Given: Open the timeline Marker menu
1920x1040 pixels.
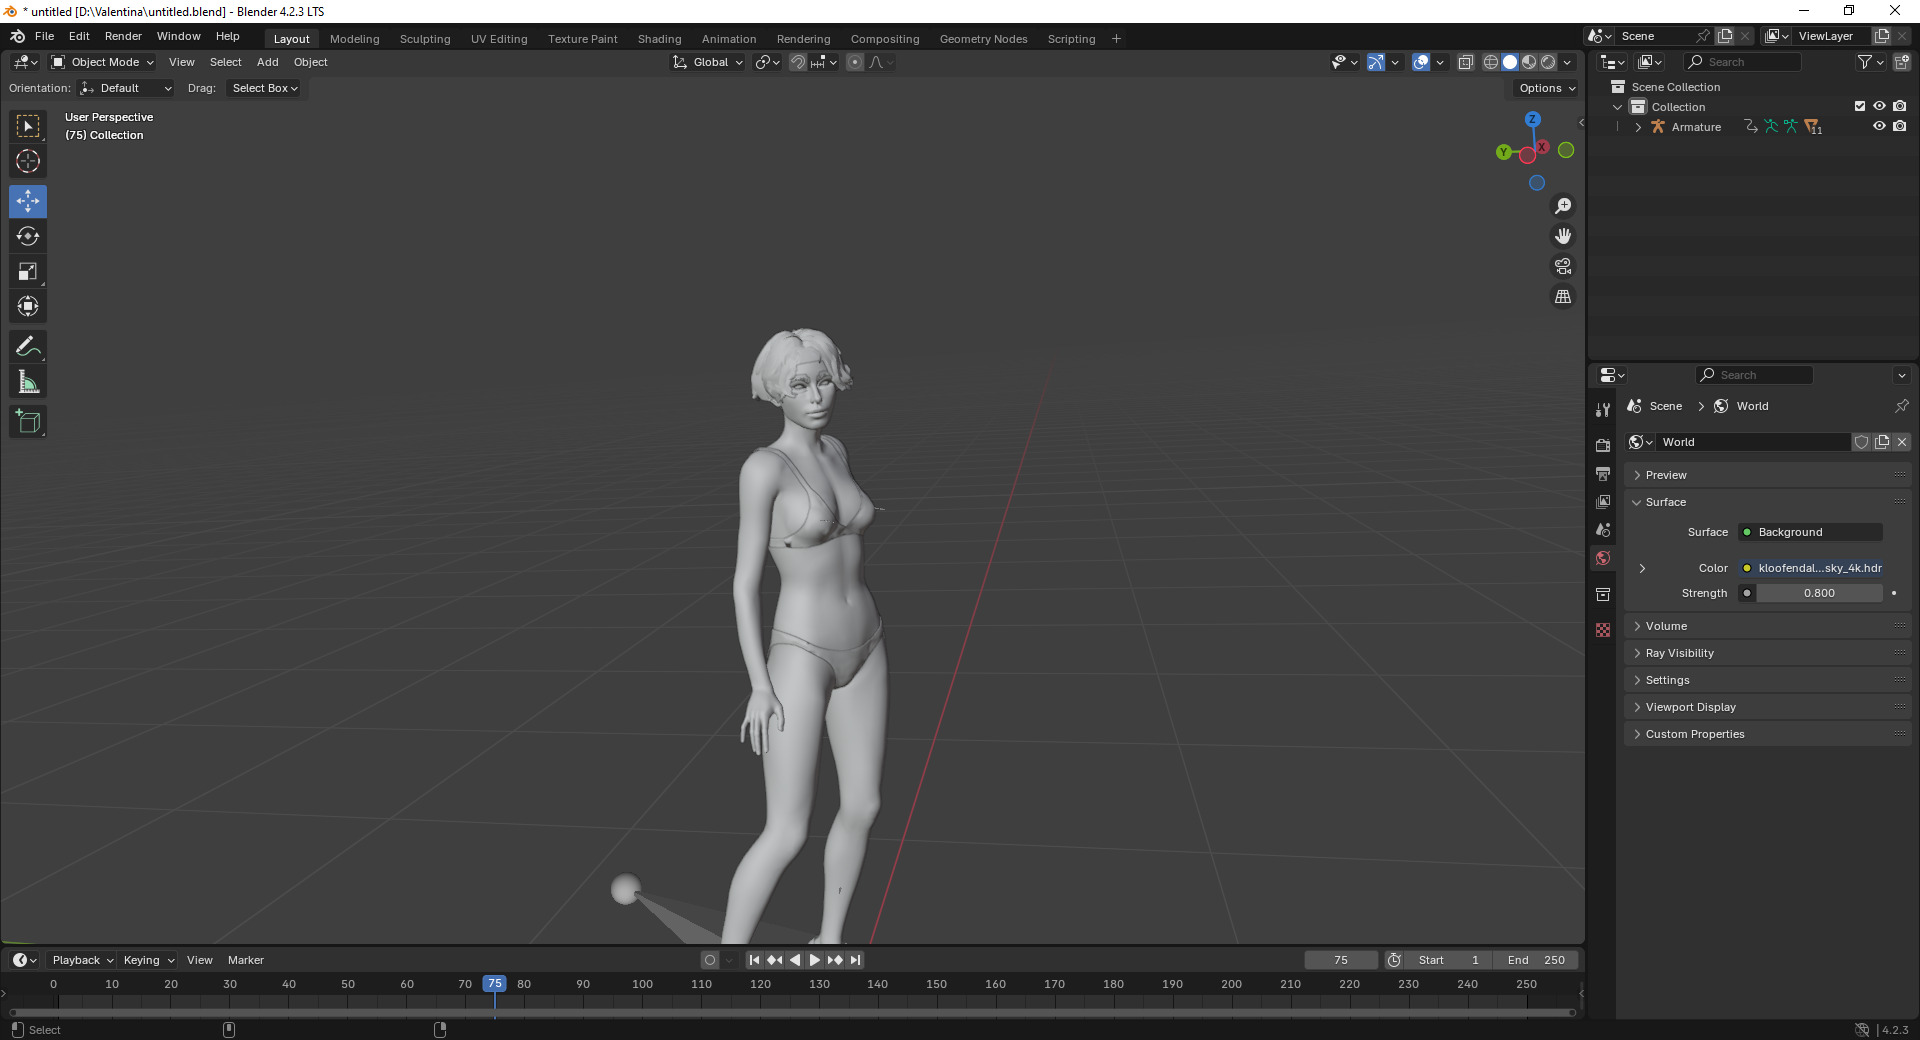Looking at the screenshot, I should coord(246,960).
